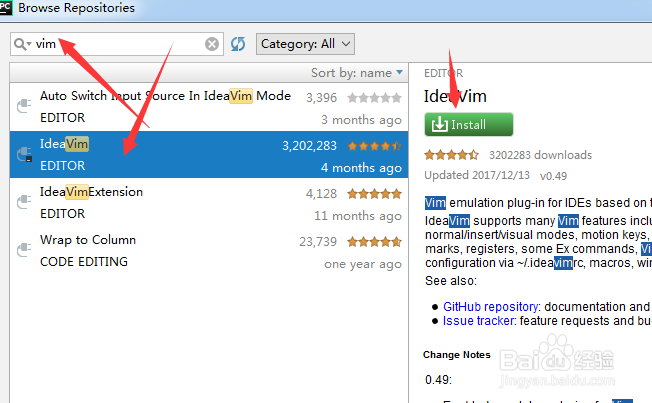The height and width of the screenshot is (403, 652).
Task: Click PyCharm icon in title bar
Action: click(5, 7)
